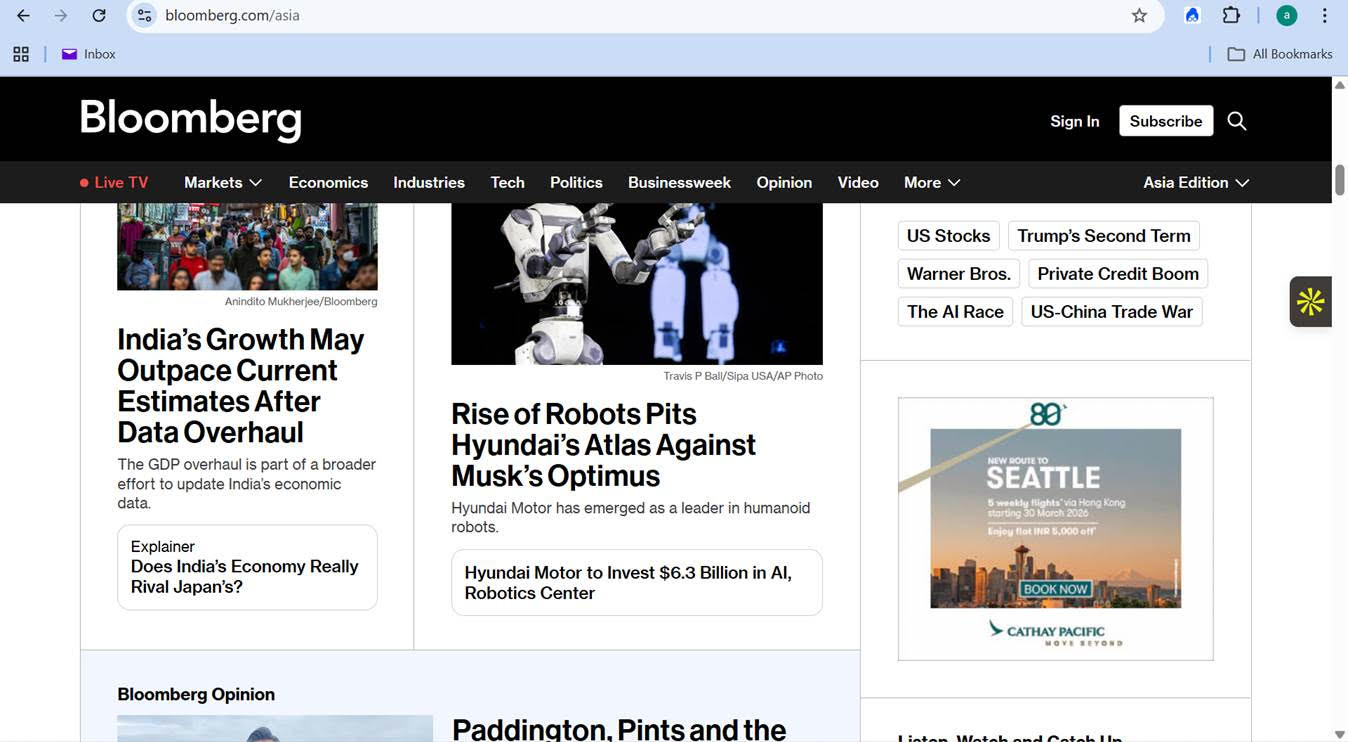
Task: Open the Bloomberg Opinion section heading
Action: 196,694
